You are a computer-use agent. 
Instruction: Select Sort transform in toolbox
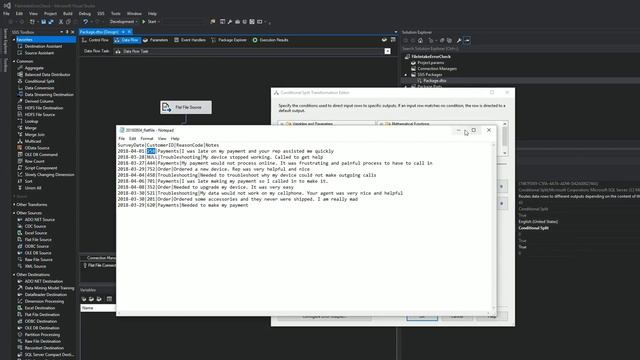click(28, 181)
